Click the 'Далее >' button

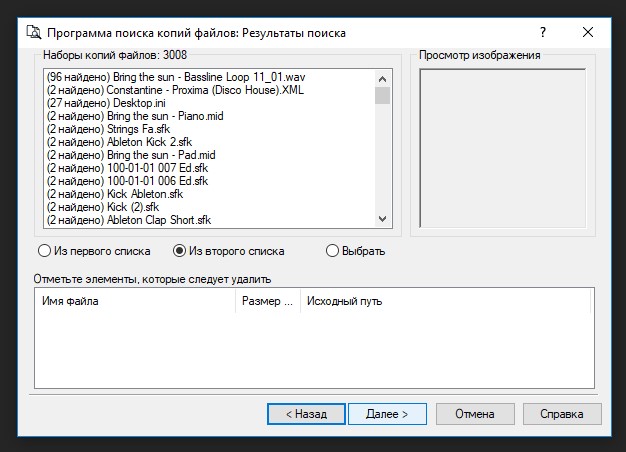tap(387, 414)
